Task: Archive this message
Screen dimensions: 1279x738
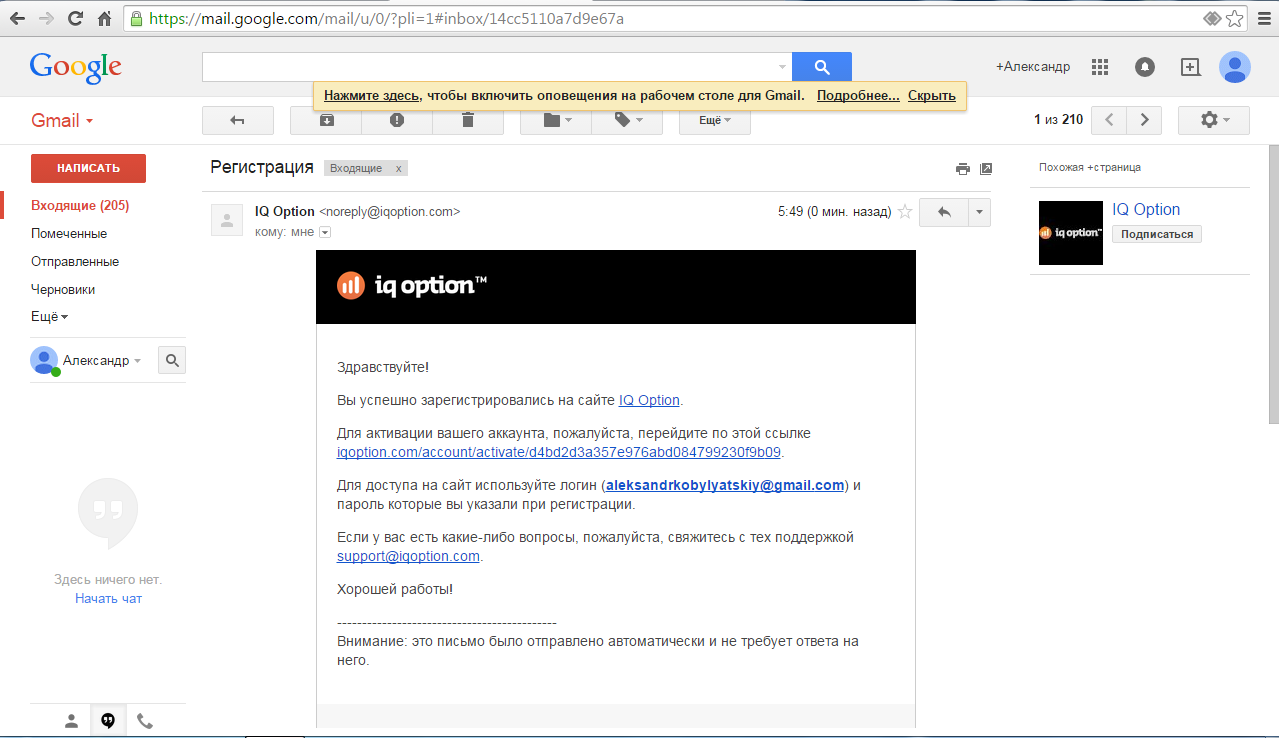Action: tap(326, 120)
